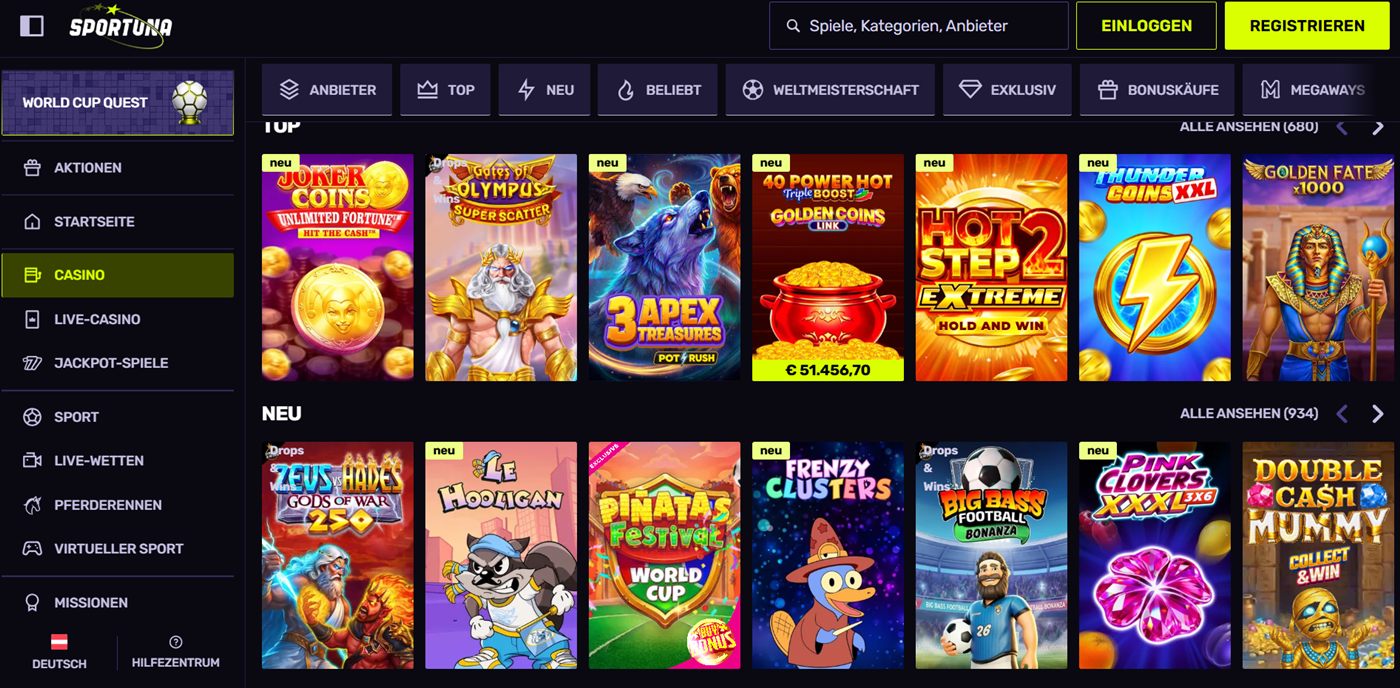This screenshot has width=1400, height=688.
Task: Open the Deutsch language selector
Action: pos(59,652)
